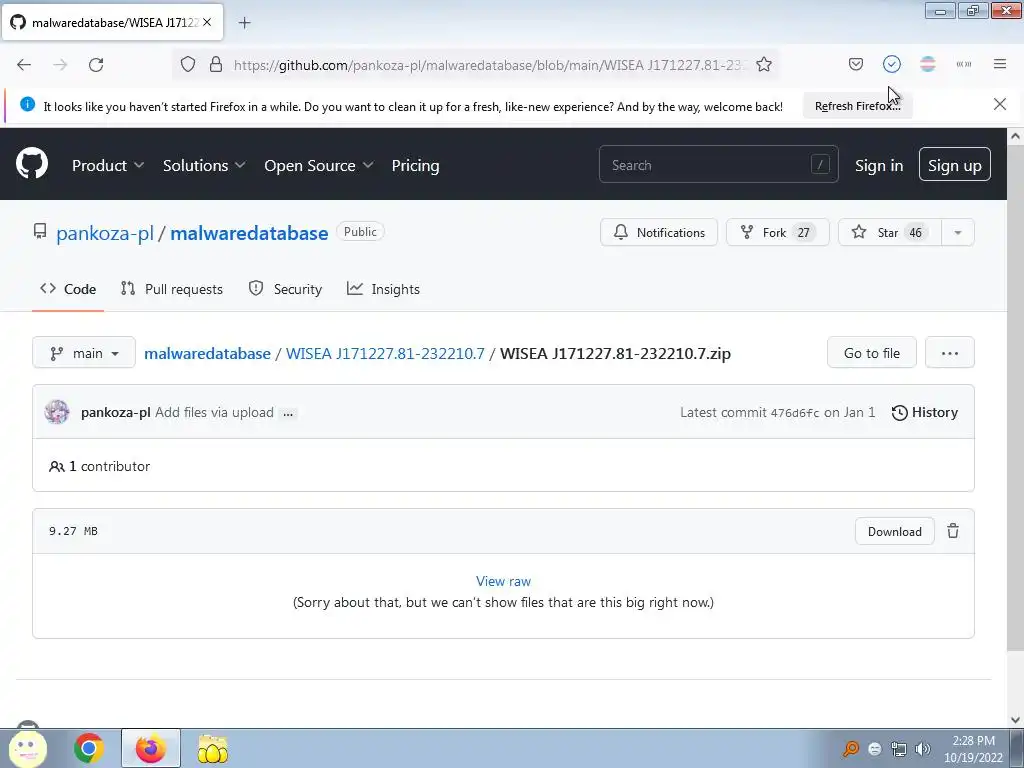The height and width of the screenshot is (768, 1024).
Task: Launch Google Chrome from the taskbar
Action: pyautogui.click(x=89, y=748)
